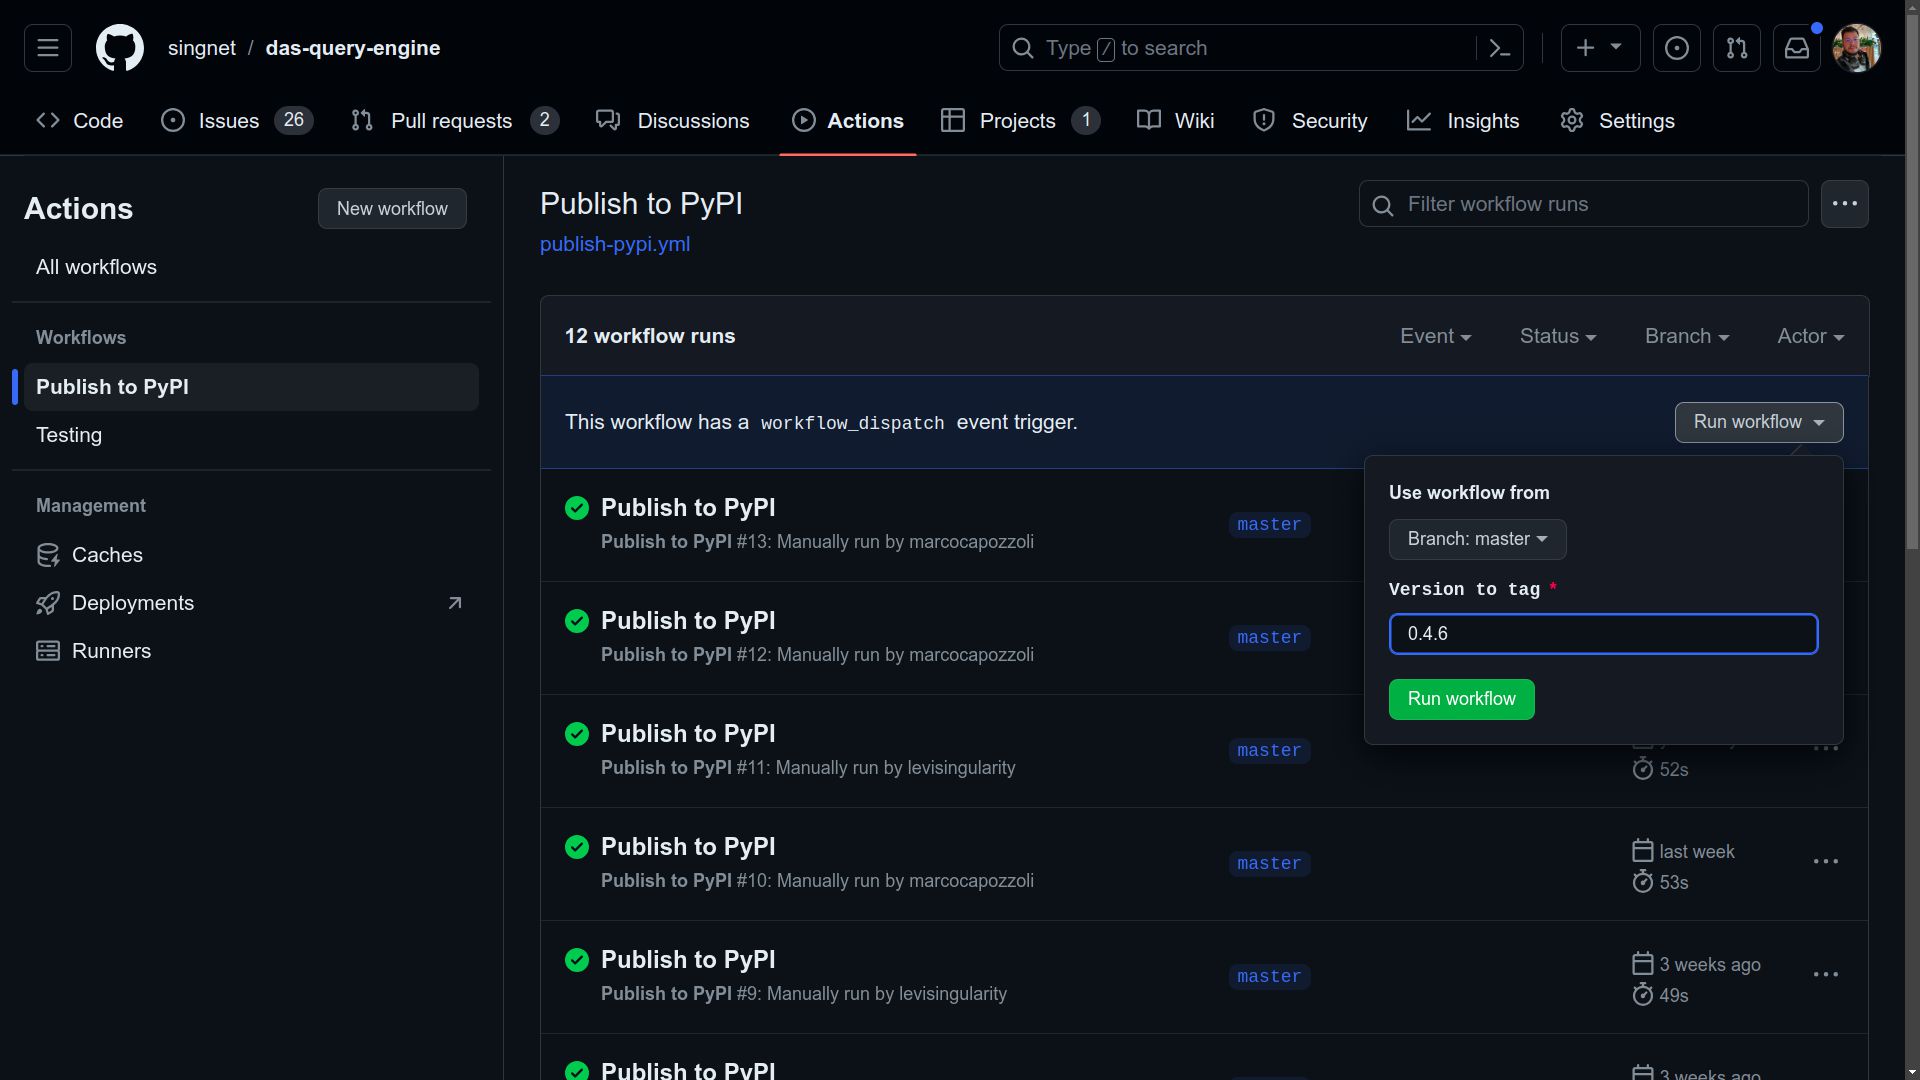Screen dimensions: 1920x1080
Task: Open the Issues tracker icon
Action: click(x=173, y=121)
